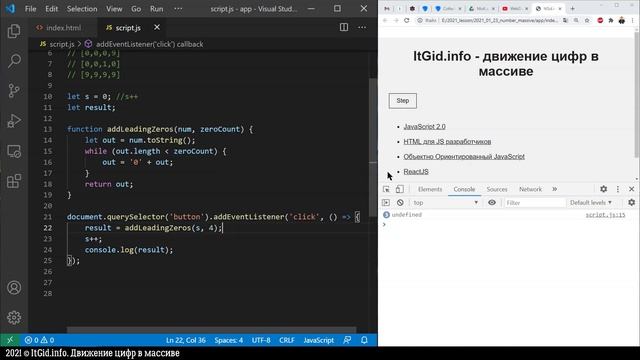640x360 pixels.
Task: Open editor More Actions ellipsis
Action: pos(362,27)
